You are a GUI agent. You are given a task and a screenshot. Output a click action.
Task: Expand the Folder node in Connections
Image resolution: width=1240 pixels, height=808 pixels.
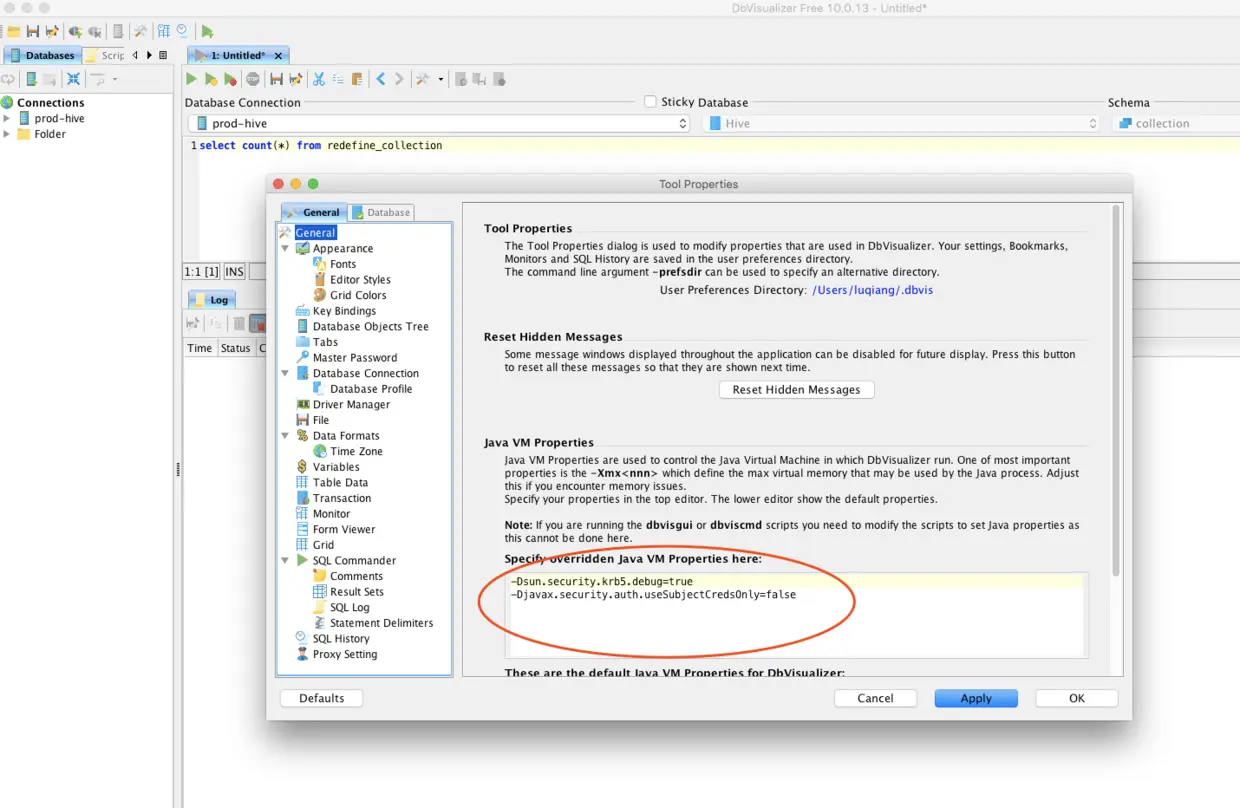pyautogui.click(x=7, y=134)
